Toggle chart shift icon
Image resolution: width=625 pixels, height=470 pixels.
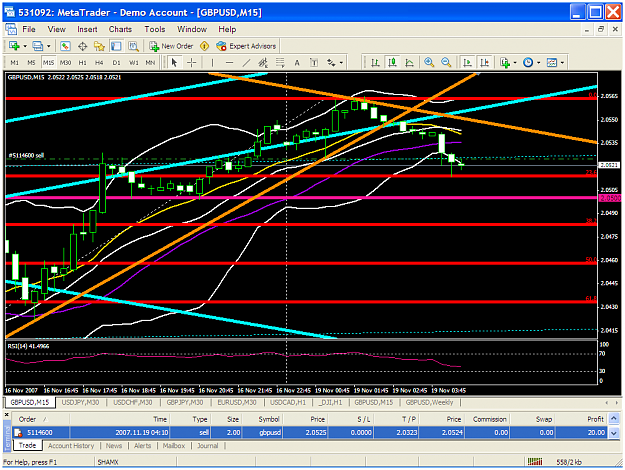click(484, 63)
